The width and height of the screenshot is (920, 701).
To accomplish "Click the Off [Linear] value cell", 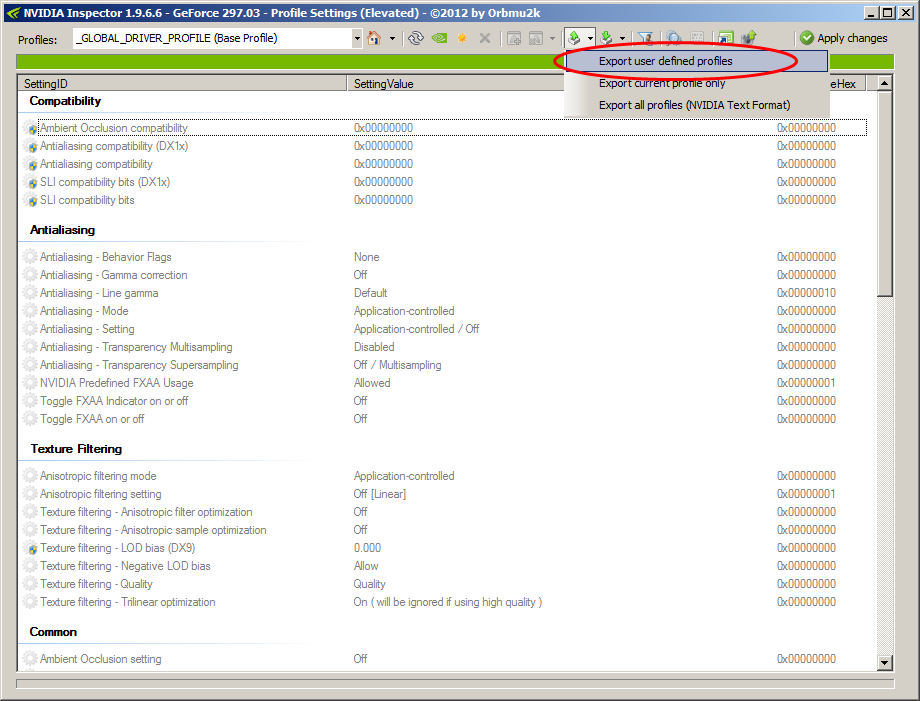I will (380, 494).
